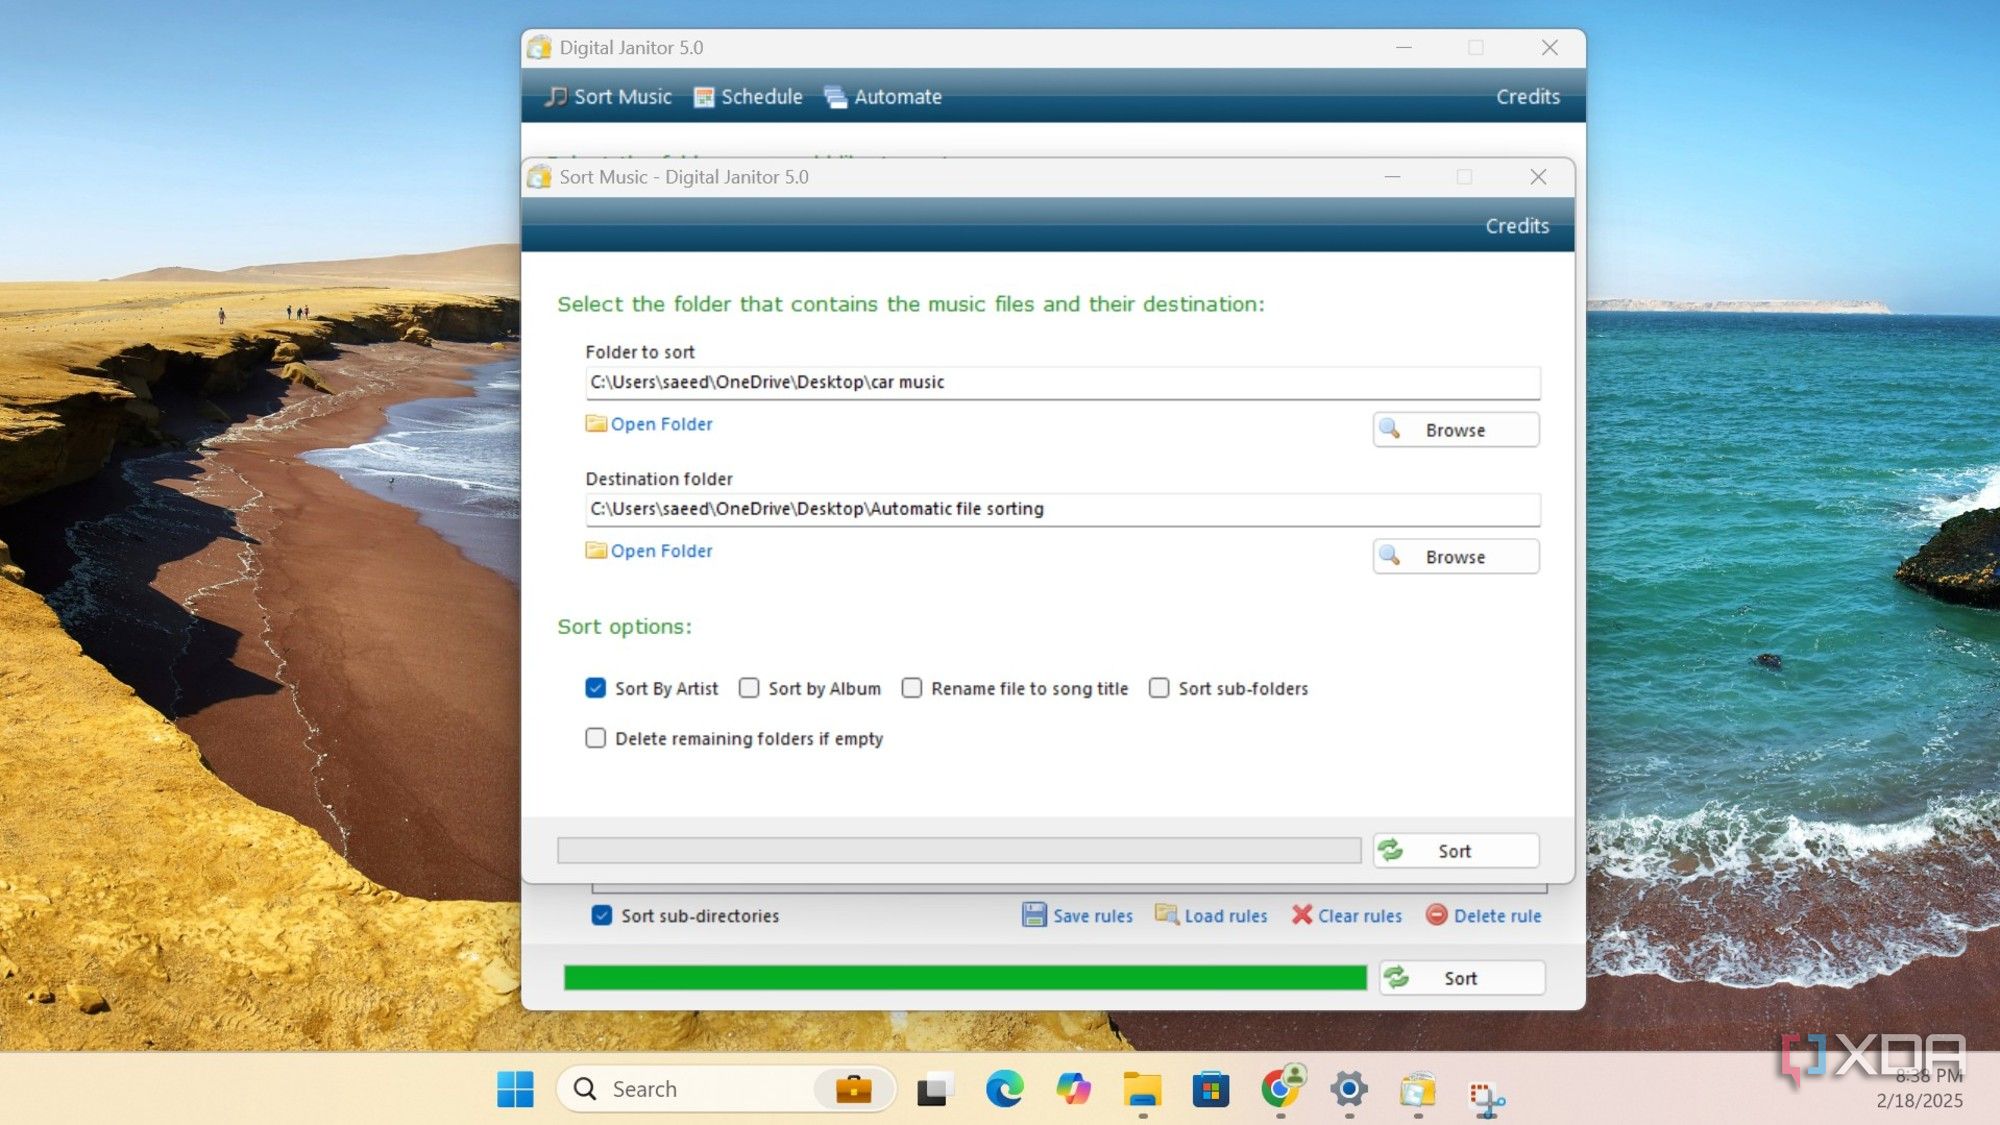Click green arrows icon on dialog Sort button
2000x1125 pixels.
click(x=1390, y=851)
